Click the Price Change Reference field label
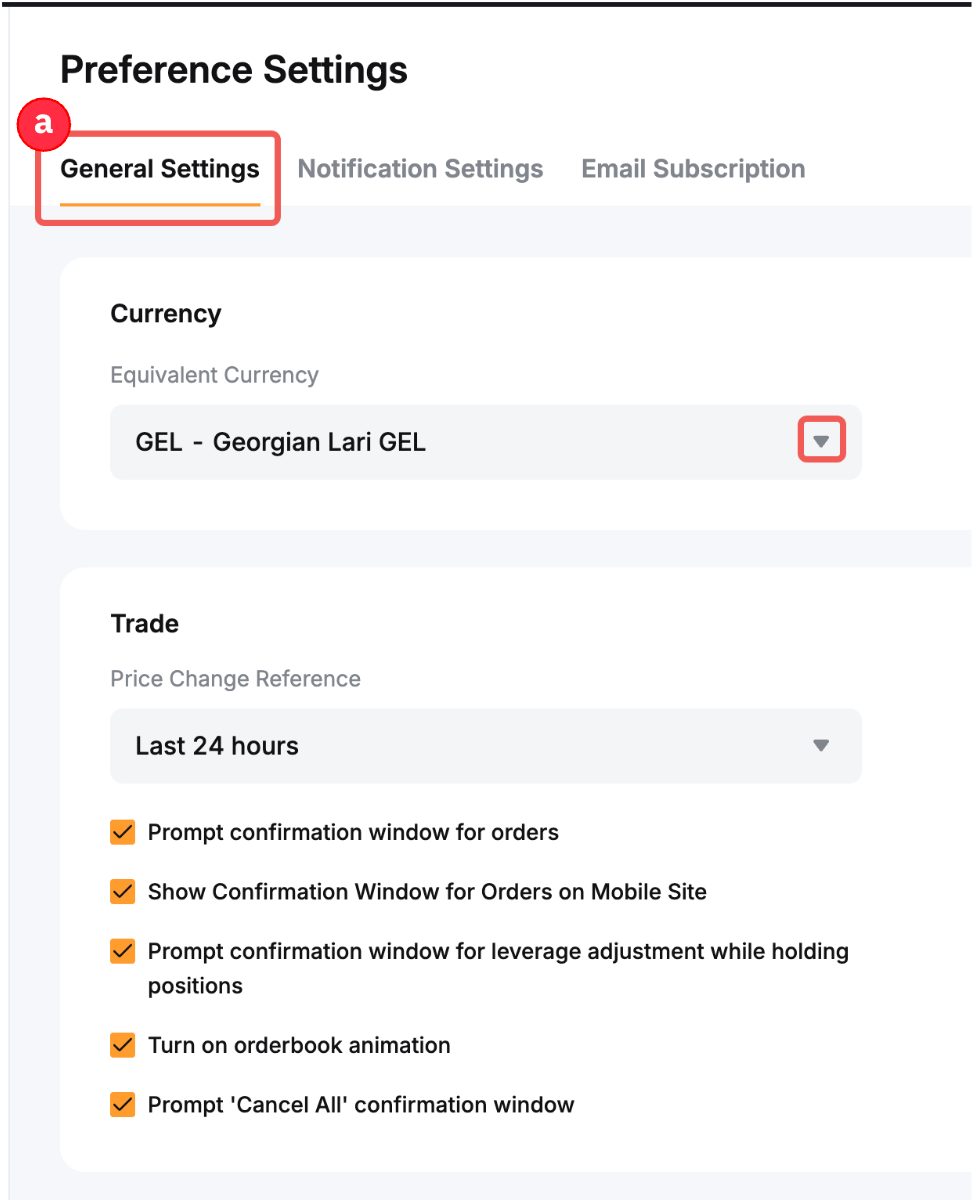 coord(235,679)
